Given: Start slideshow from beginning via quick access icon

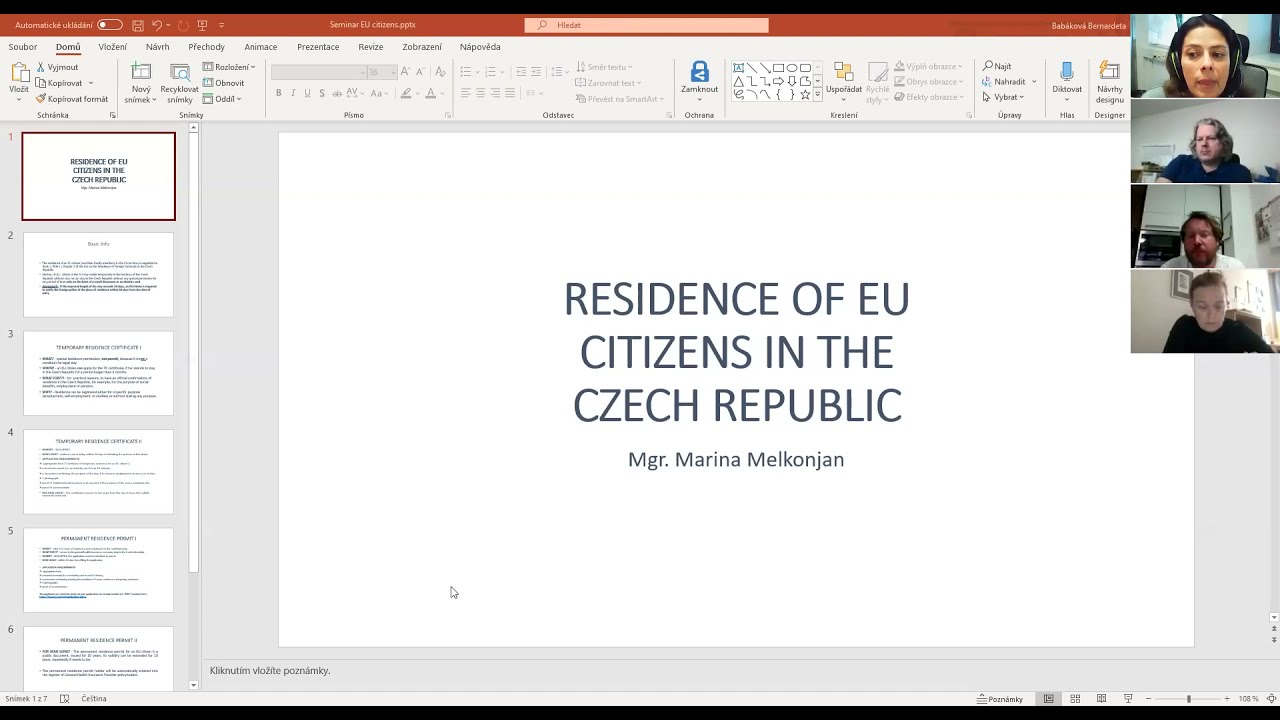Looking at the screenshot, I should (x=203, y=25).
